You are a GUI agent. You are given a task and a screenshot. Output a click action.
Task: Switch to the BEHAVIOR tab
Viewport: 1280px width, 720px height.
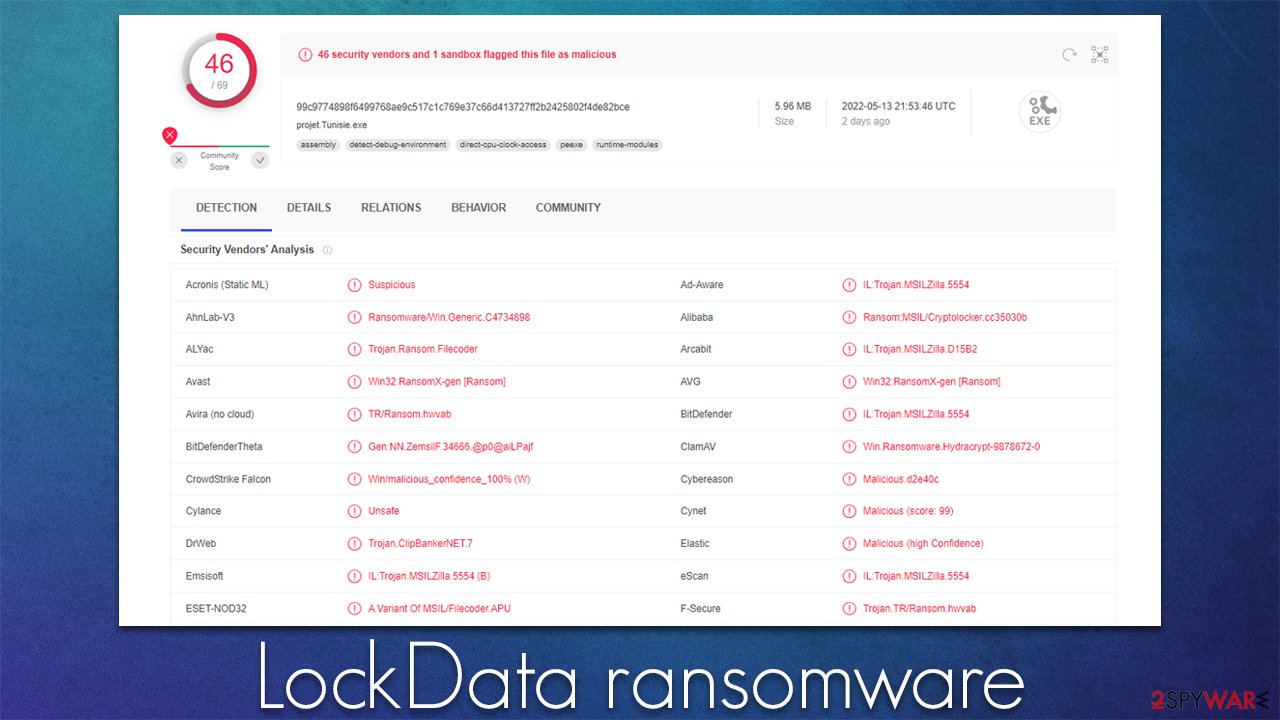coord(478,208)
